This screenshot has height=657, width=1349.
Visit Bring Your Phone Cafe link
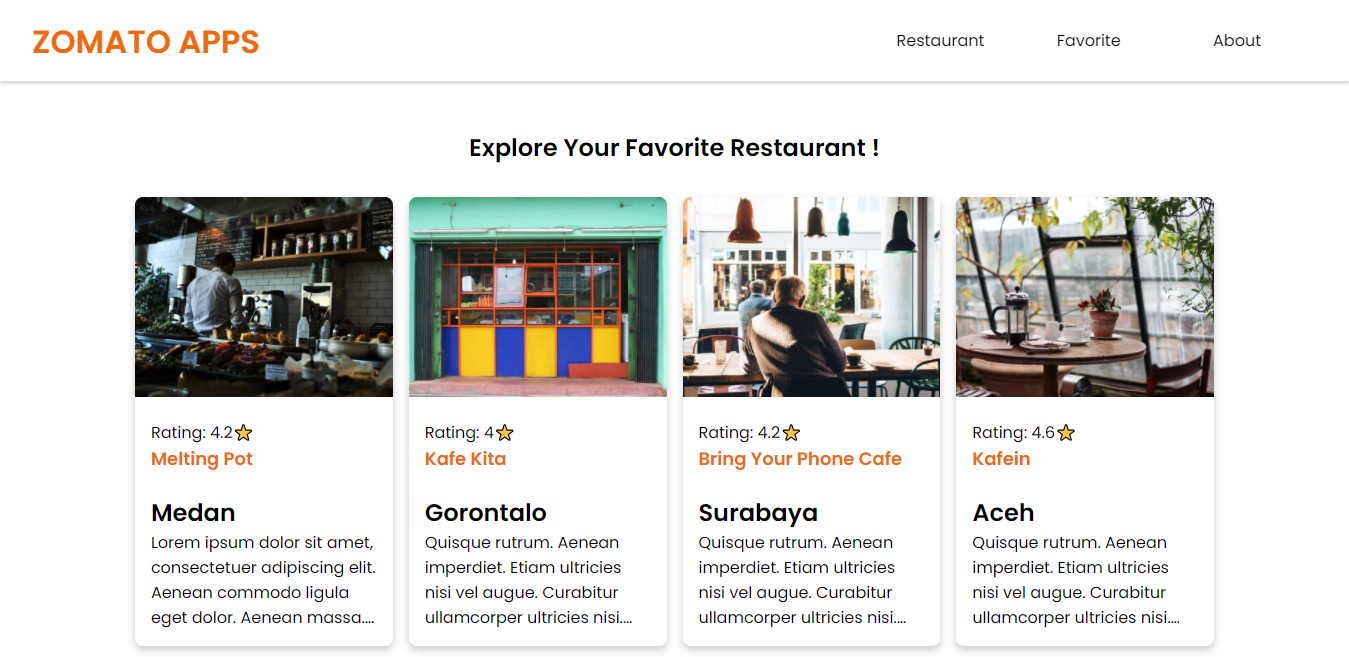tap(800, 459)
